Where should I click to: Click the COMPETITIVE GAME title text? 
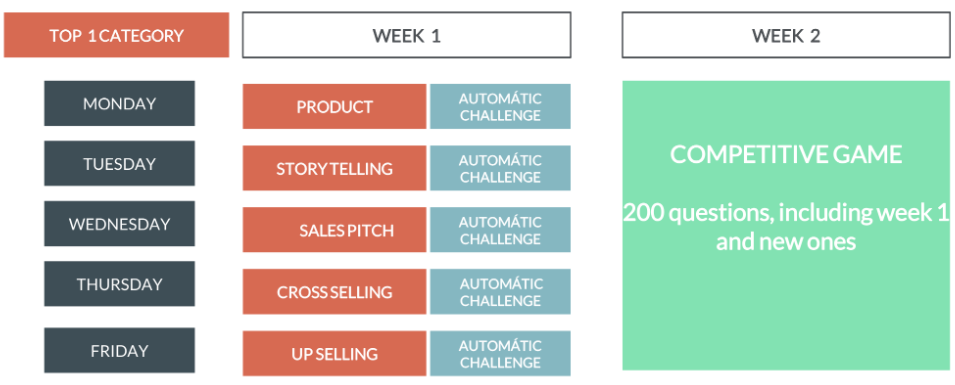(x=786, y=154)
